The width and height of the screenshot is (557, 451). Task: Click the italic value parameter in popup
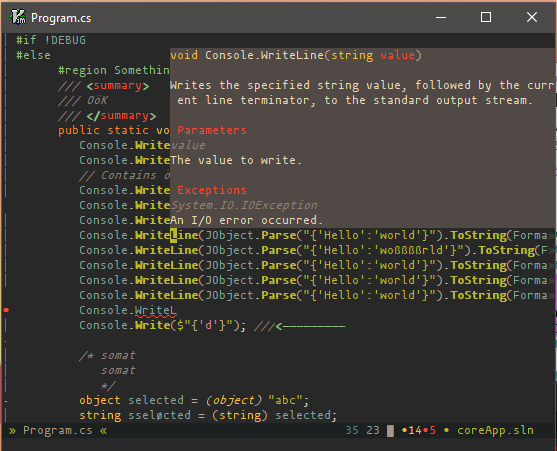click(x=188, y=145)
